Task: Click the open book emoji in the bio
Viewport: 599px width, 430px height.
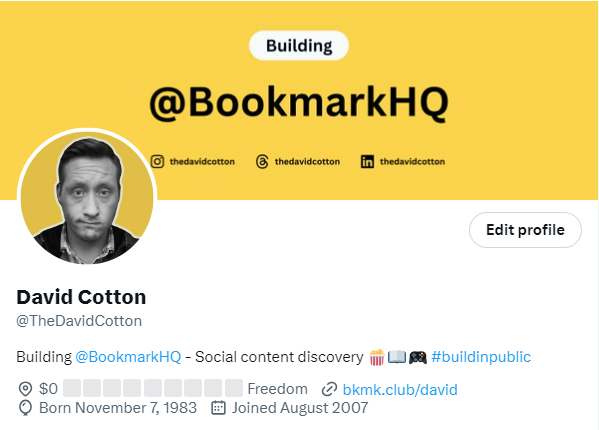Action: 397,357
